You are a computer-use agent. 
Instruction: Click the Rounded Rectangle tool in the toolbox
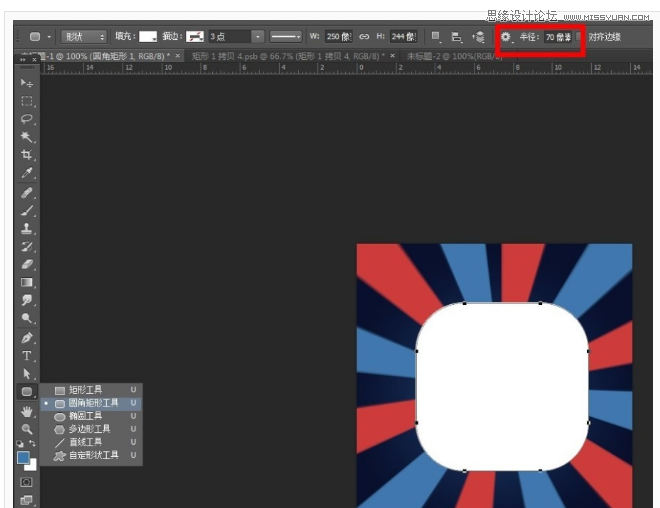tap(27, 391)
